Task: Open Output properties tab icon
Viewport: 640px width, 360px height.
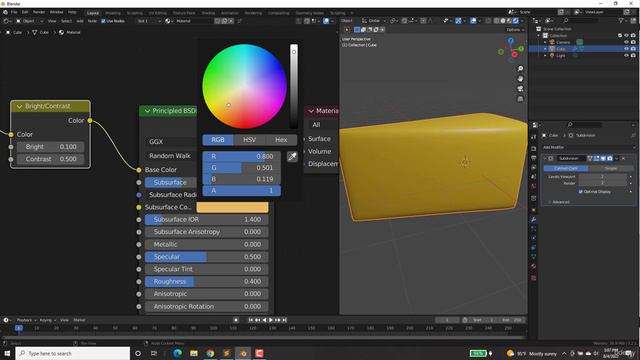Action: coord(533,158)
